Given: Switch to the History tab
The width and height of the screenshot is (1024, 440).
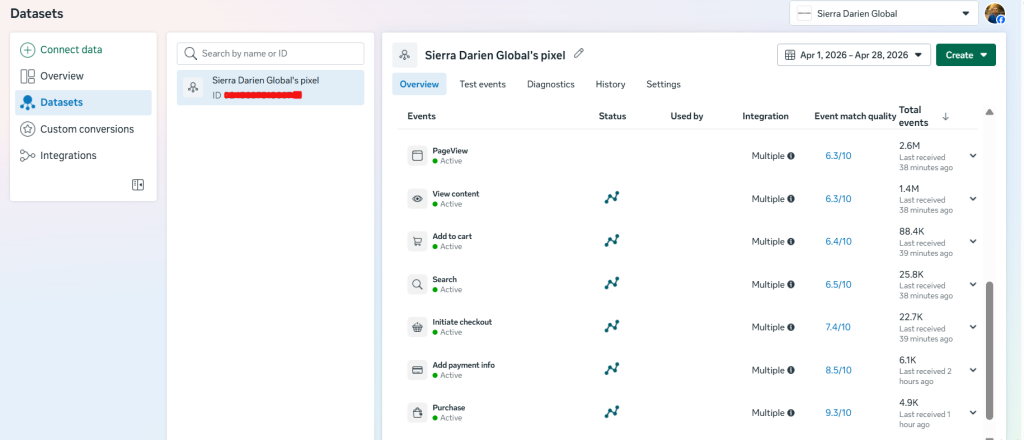Looking at the screenshot, I should pyautogui.click(x=610, y=84).
